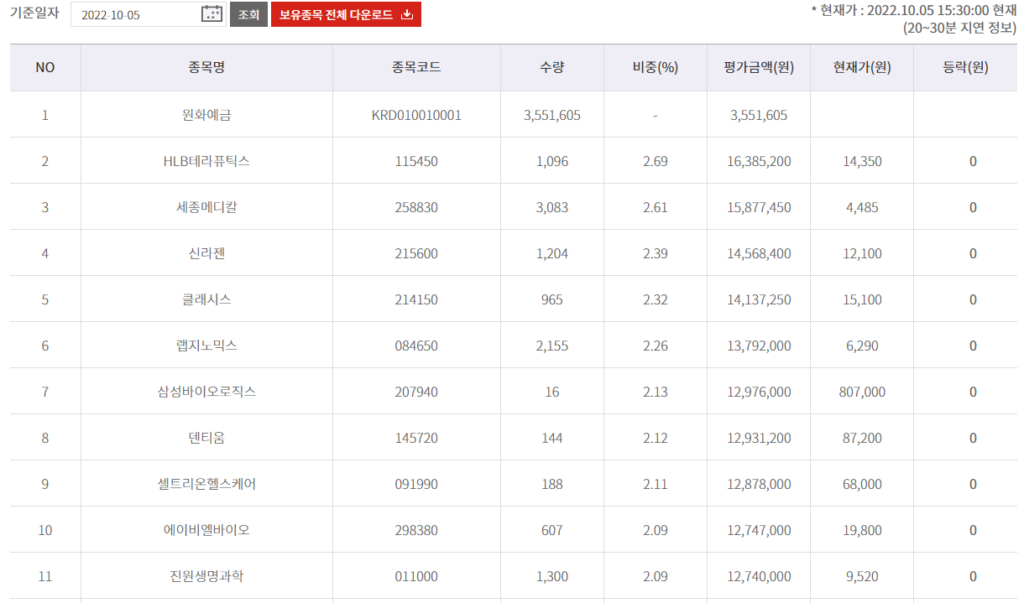The height and width of the screenshot is (603, 1024).
Task: Sort by the 종목명 column header
Action: [206, 68]
